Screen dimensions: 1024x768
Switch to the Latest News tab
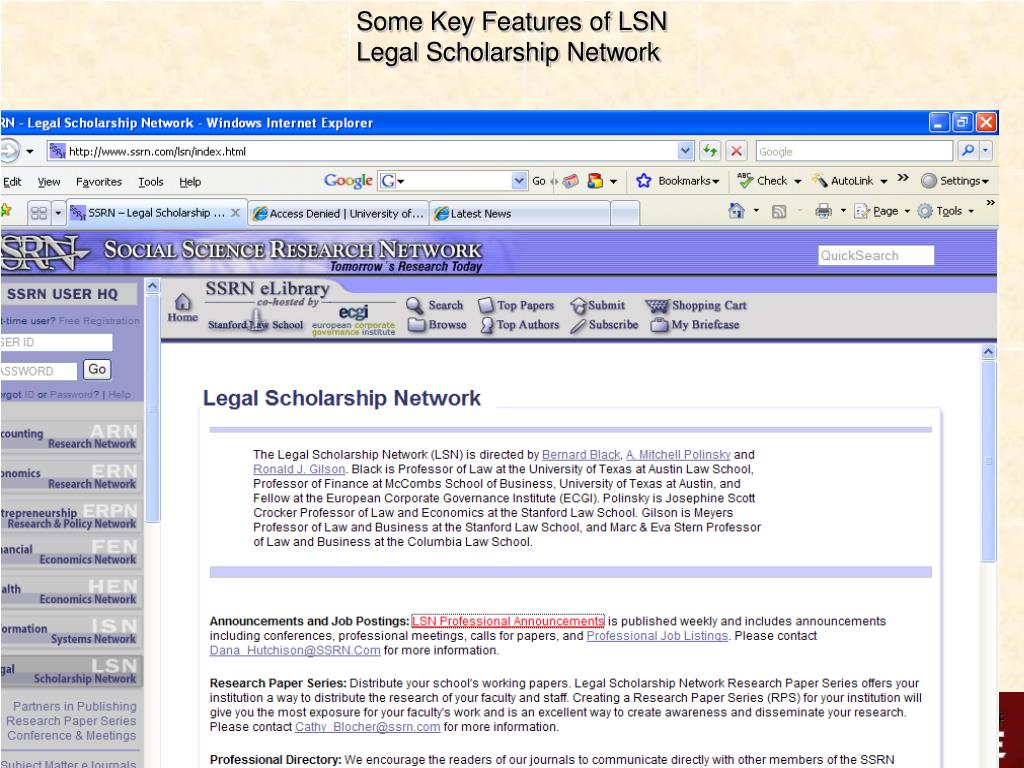(x=520, y=214)
